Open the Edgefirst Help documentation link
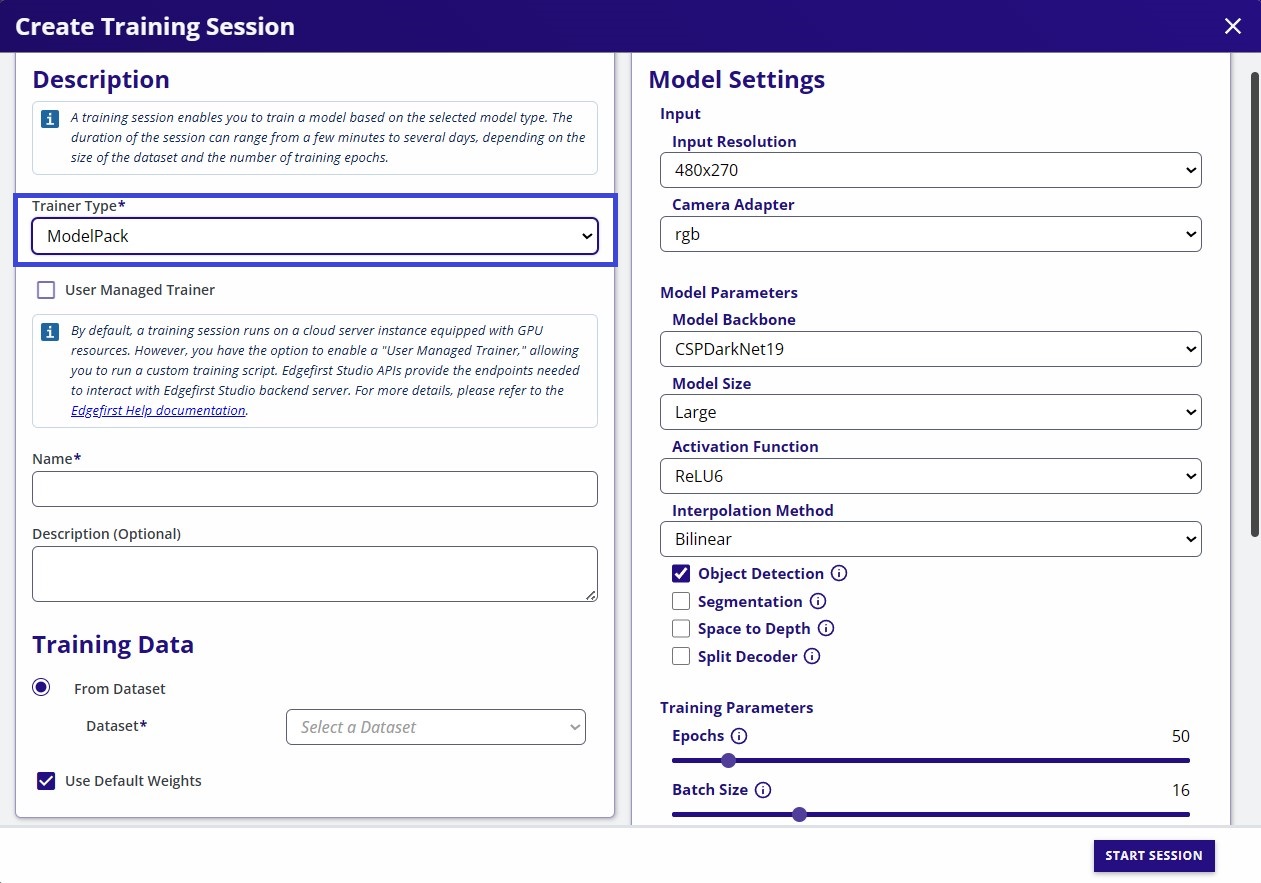Image resolution: width=1261 pixels, height=883 pixels. 157,410
